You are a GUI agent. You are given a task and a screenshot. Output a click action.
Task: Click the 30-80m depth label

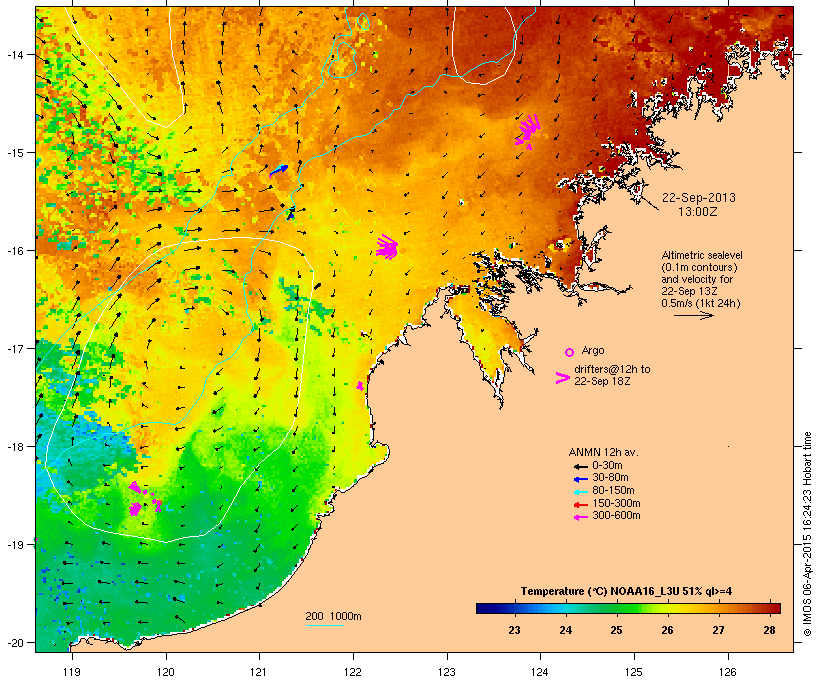pos(610,478)
